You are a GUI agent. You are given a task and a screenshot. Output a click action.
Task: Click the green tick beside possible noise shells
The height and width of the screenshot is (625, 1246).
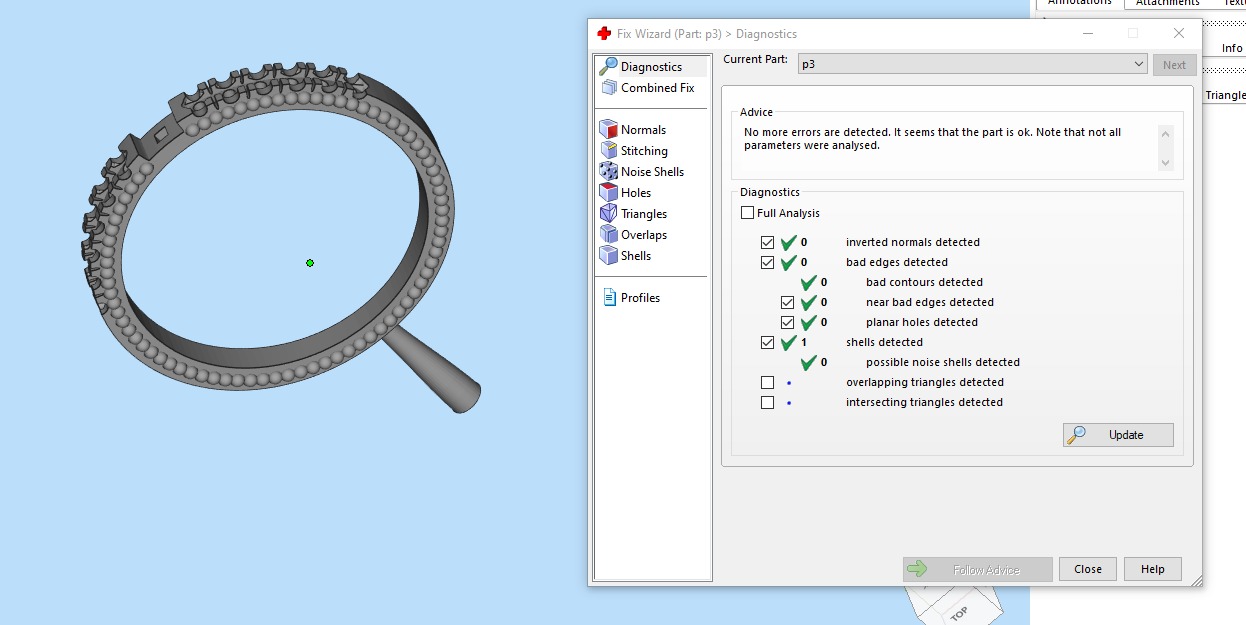[x=809, y=362]
